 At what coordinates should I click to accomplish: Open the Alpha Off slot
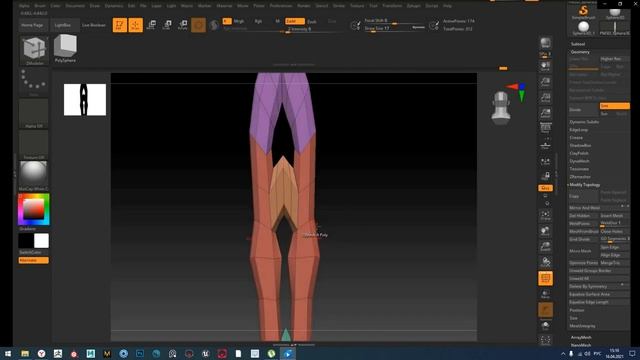(33, 113)
